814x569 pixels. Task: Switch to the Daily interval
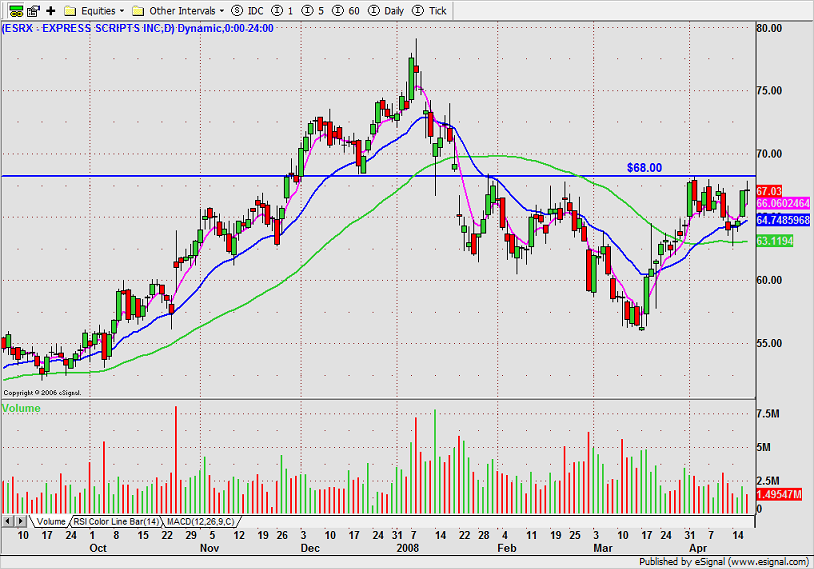pyautogui.click(x=386, y=11)
